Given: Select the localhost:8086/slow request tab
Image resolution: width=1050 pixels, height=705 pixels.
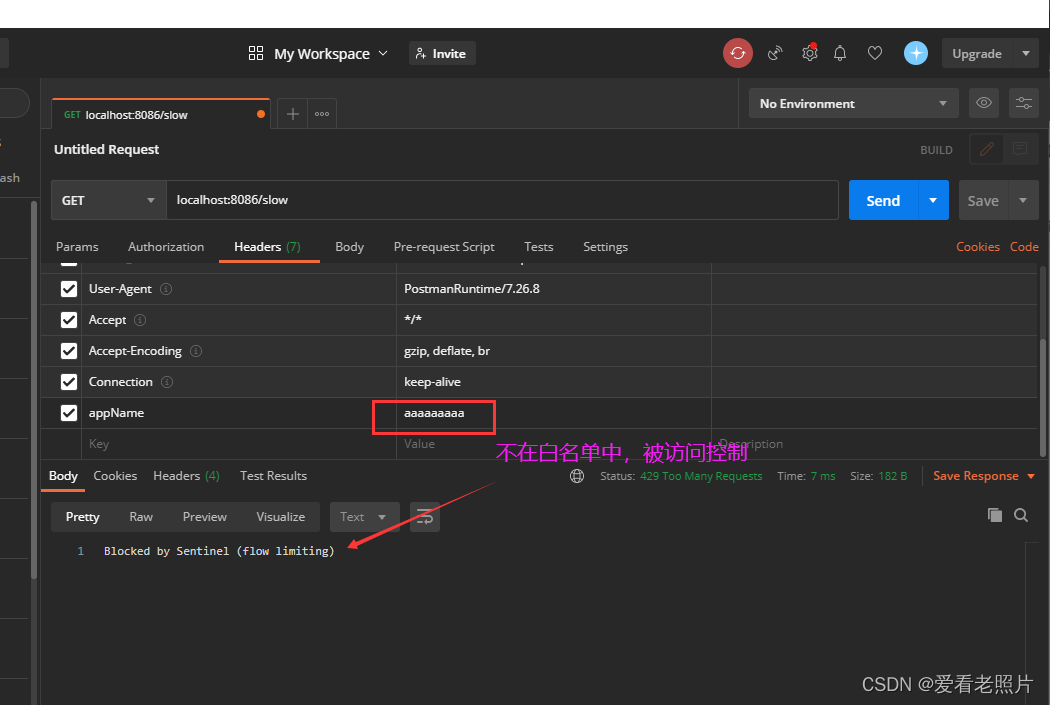Looking at the screenshot, I should pos(161,114).
